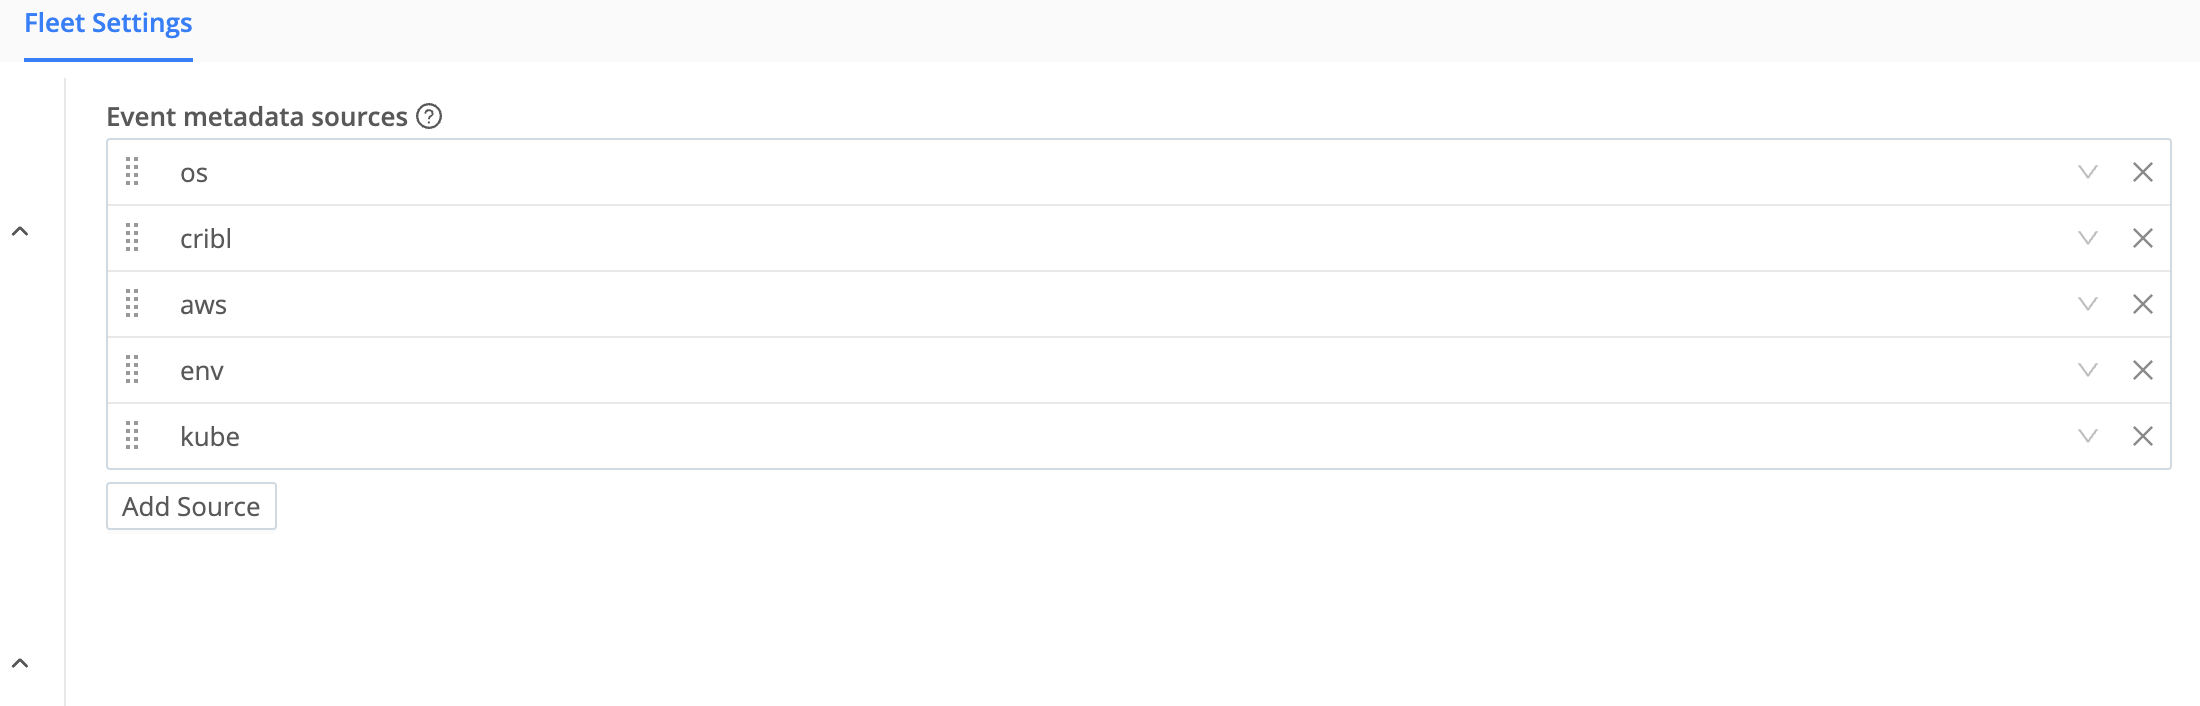Remove the cribl metadata source
The width and height of the screenshot is (2200, 706).
[x=2143, y=238]
